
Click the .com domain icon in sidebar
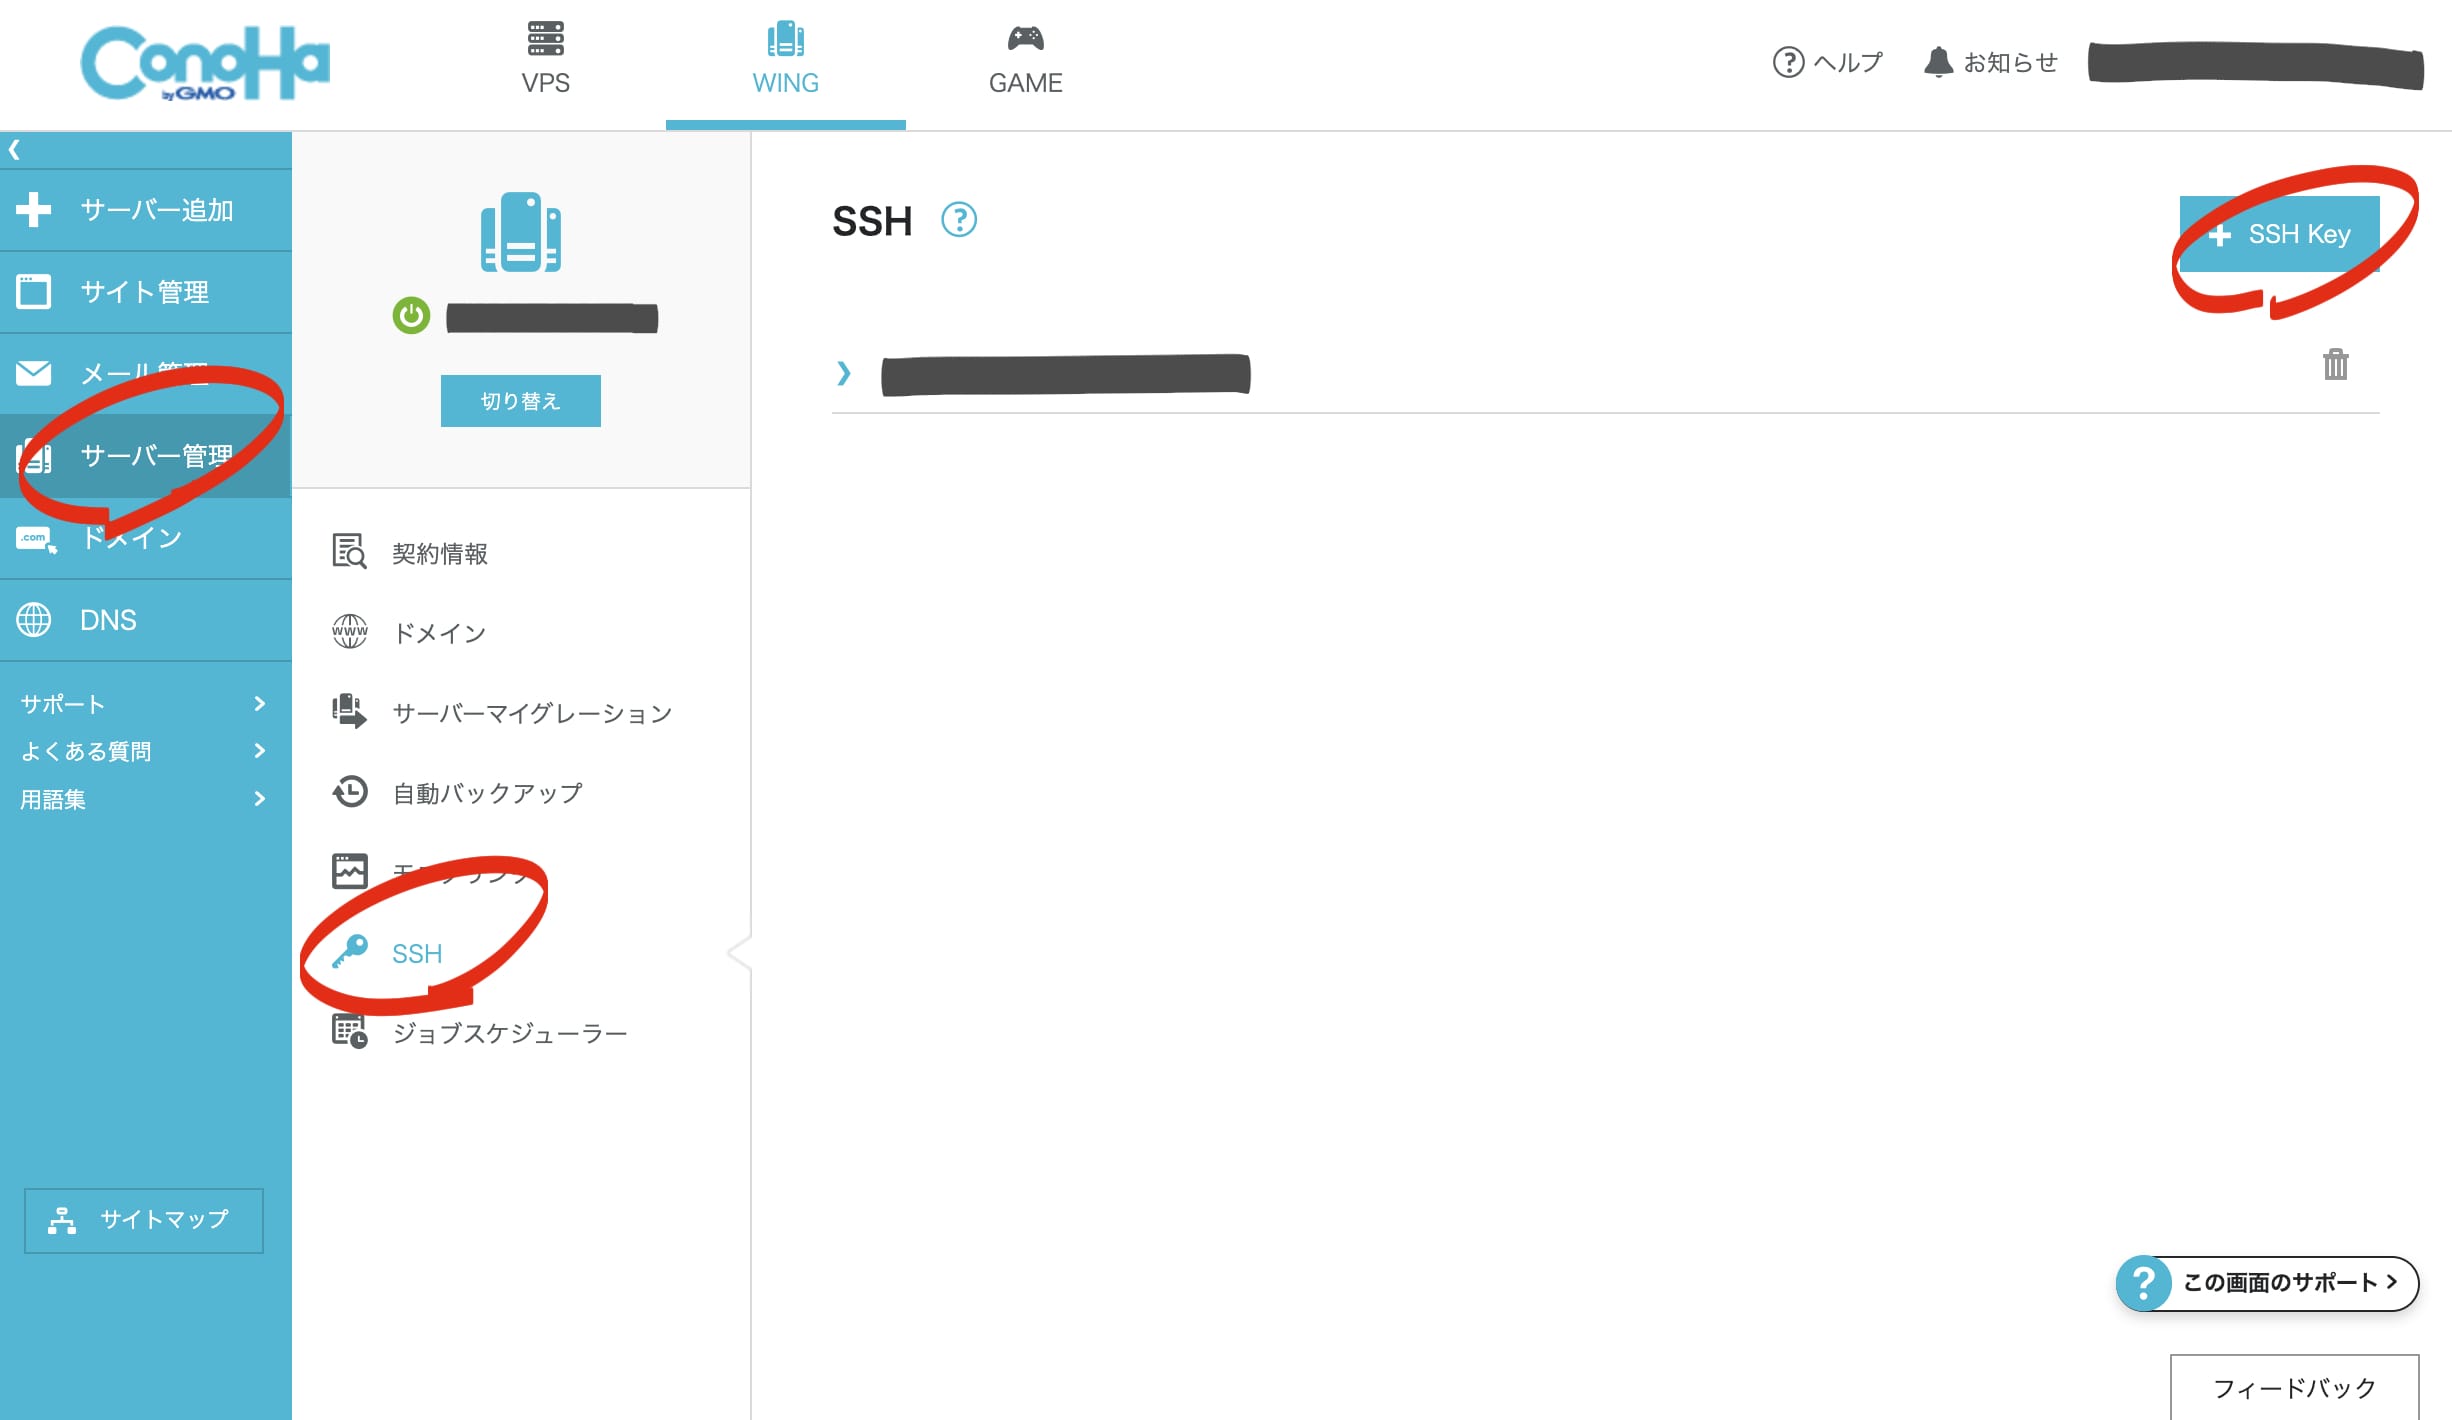pos(35,539)
